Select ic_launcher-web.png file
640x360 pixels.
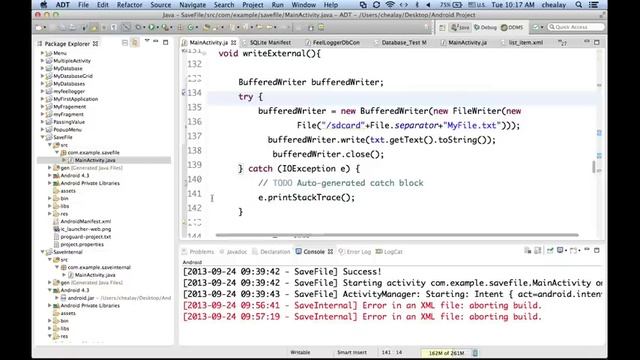coord(85,229)
